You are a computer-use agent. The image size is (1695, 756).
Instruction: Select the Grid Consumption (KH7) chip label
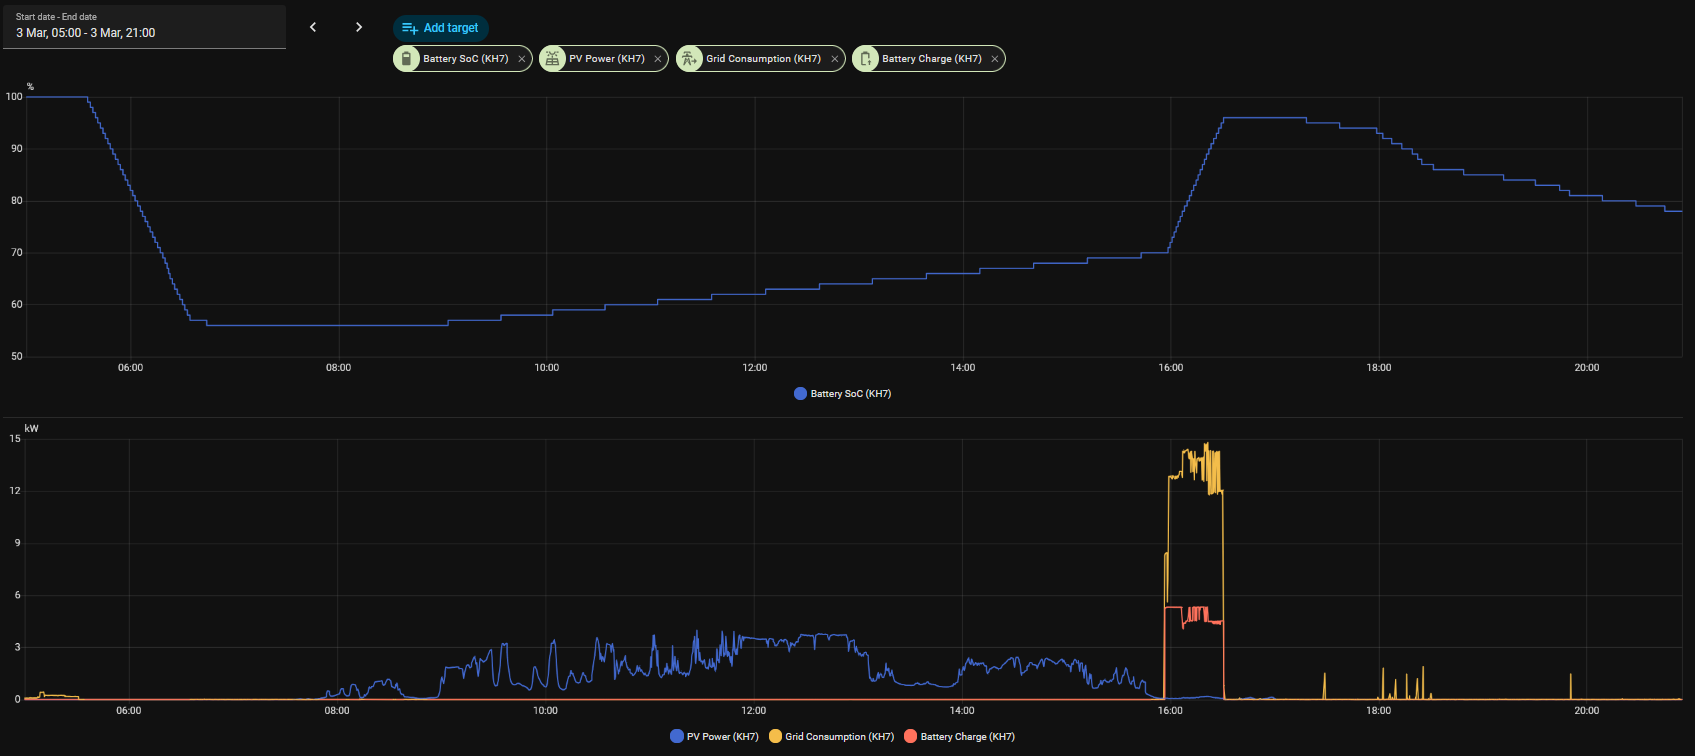click(763, 59)
